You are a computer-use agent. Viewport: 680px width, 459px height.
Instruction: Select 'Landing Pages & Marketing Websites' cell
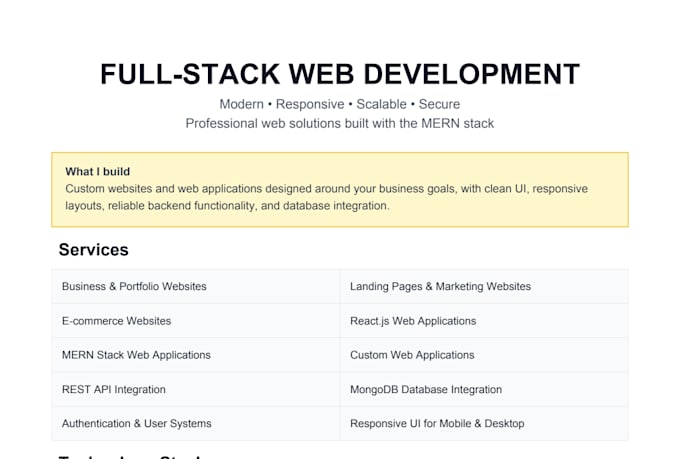pyautogui.click(x=484, y=286)
